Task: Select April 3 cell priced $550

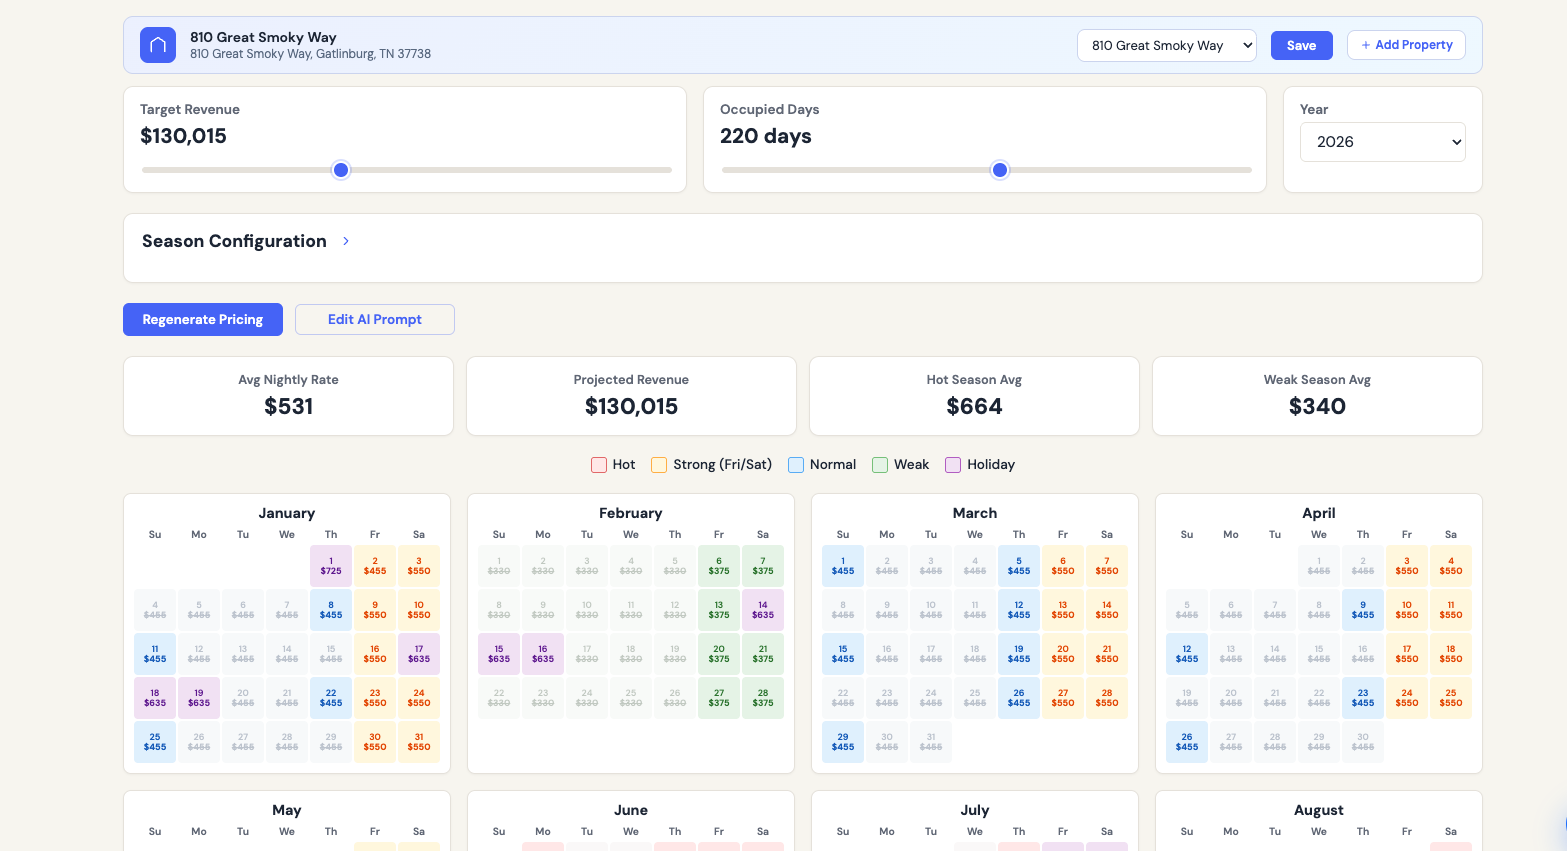Action: 1407,566
